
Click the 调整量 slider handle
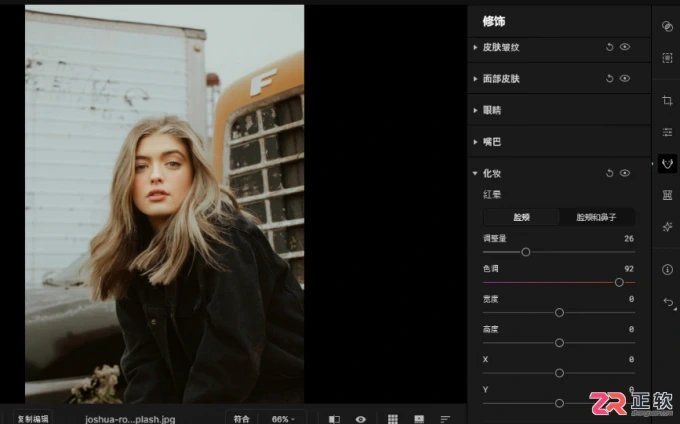click(526, 252)
